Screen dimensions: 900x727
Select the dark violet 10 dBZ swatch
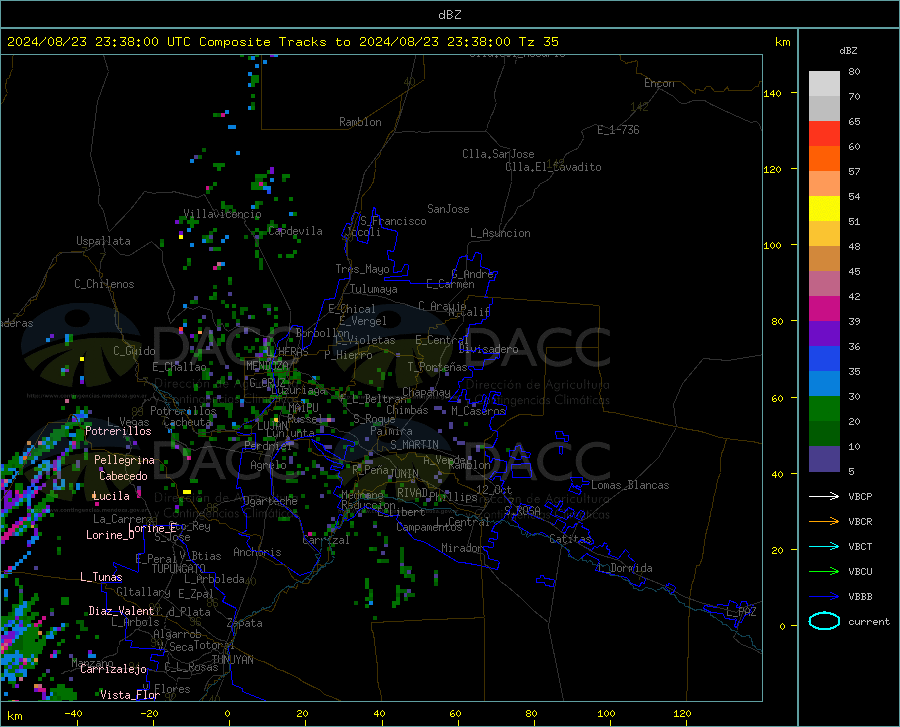click(x=824, y=458)
